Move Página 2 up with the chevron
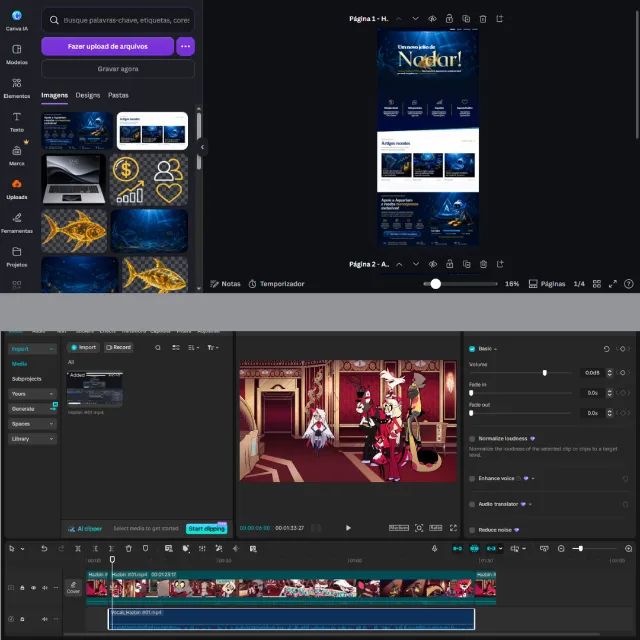The image size is (640, 640). [x=399, y=264]
